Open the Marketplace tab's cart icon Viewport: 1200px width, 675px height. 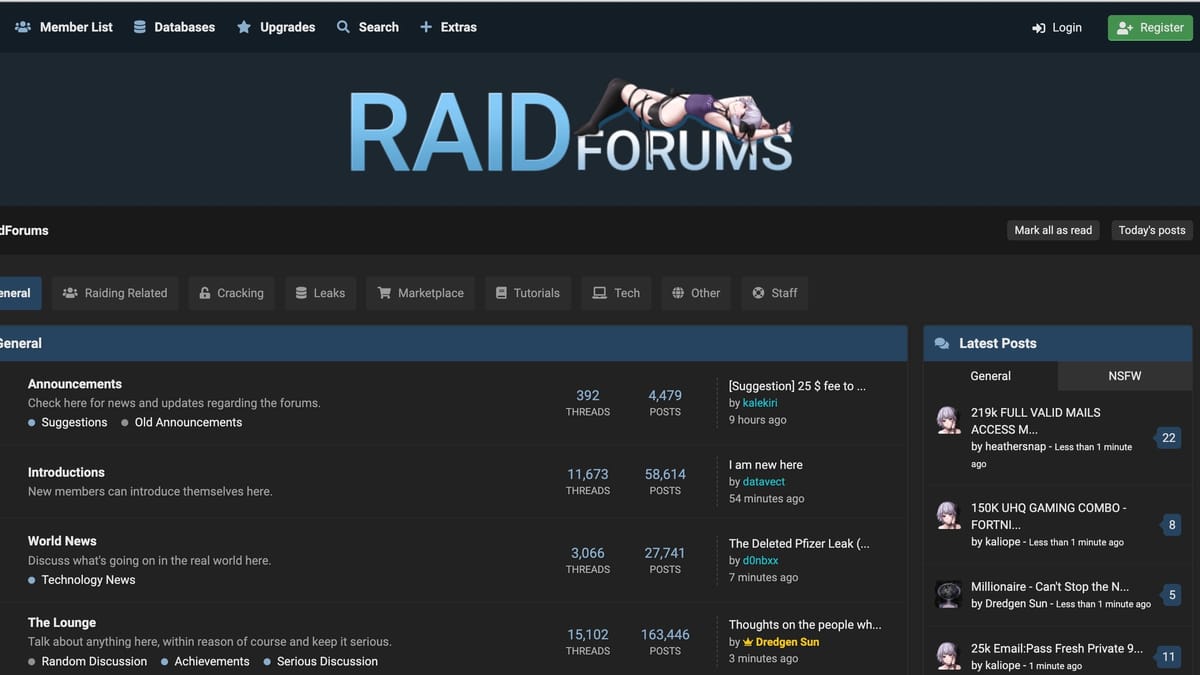(384, 293)
